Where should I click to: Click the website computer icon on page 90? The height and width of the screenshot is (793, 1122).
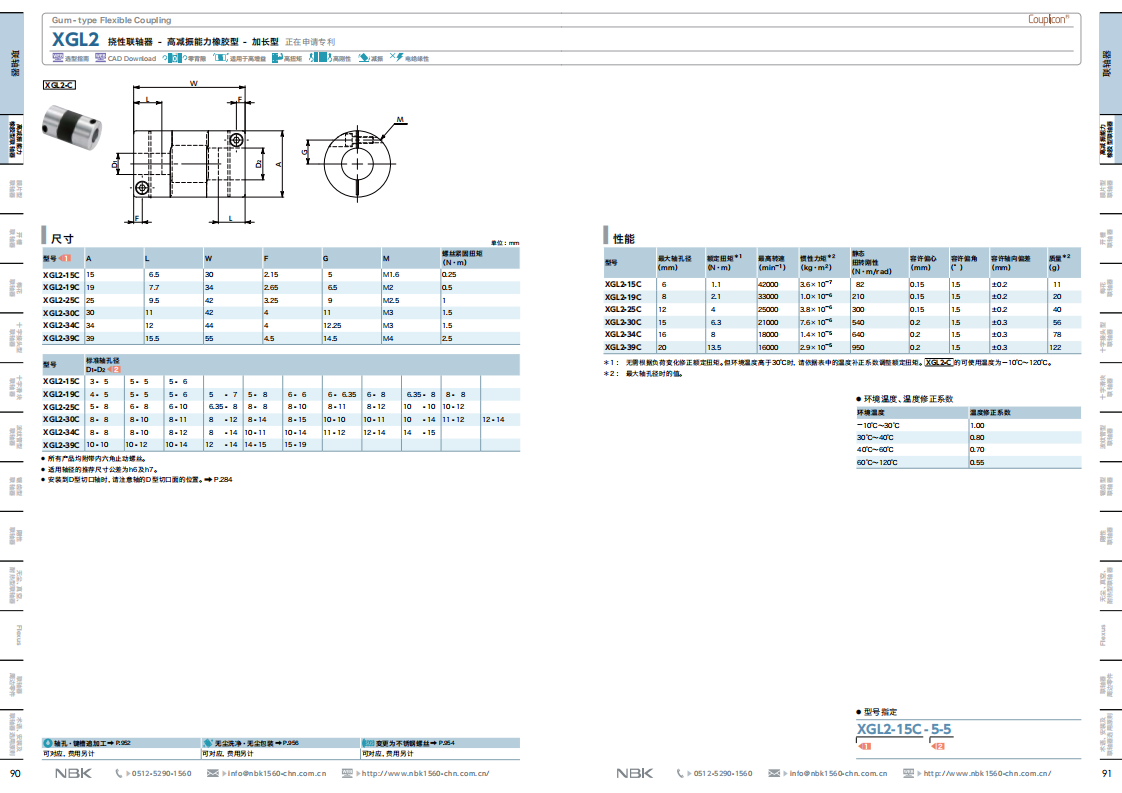click(x=347, y=774)
